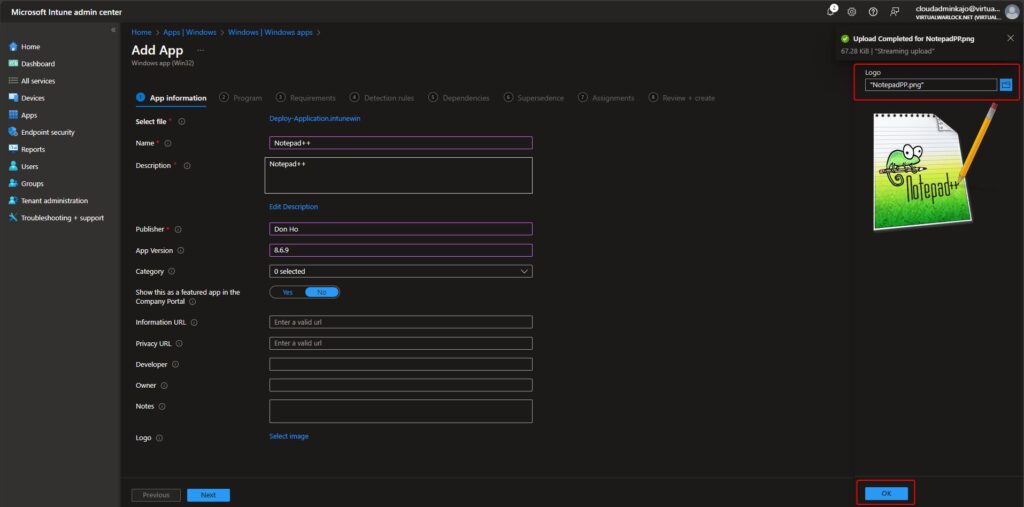Show info tooltip next to Notes

pos(162,406)
